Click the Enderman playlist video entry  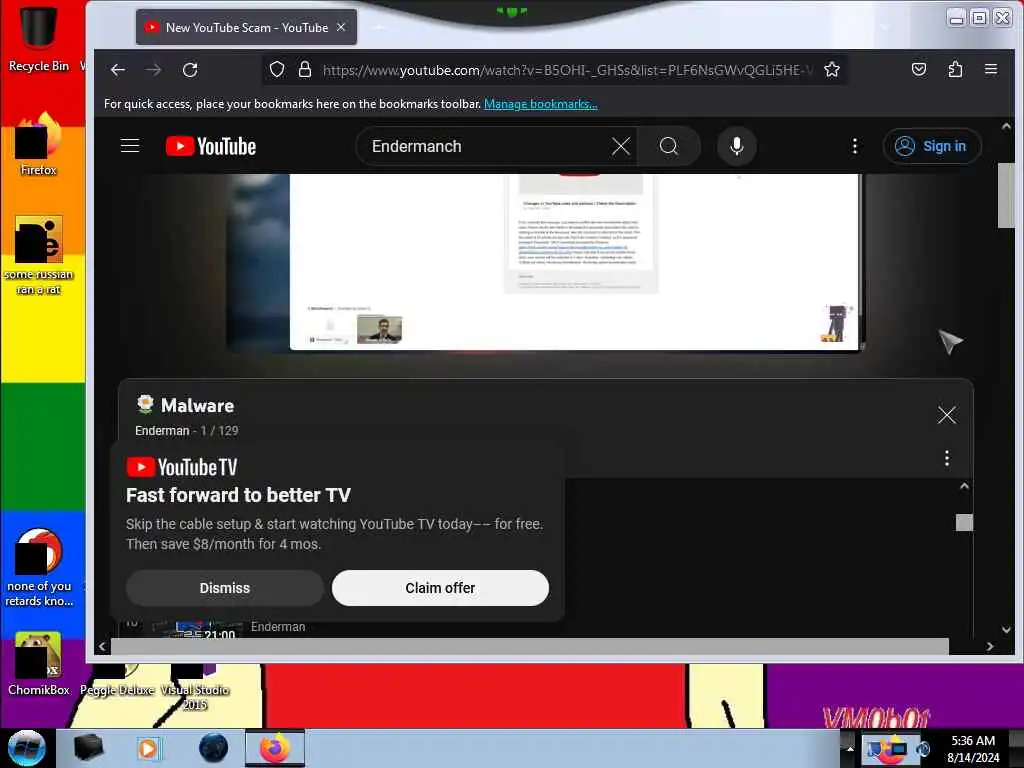[x=278, y=627]
